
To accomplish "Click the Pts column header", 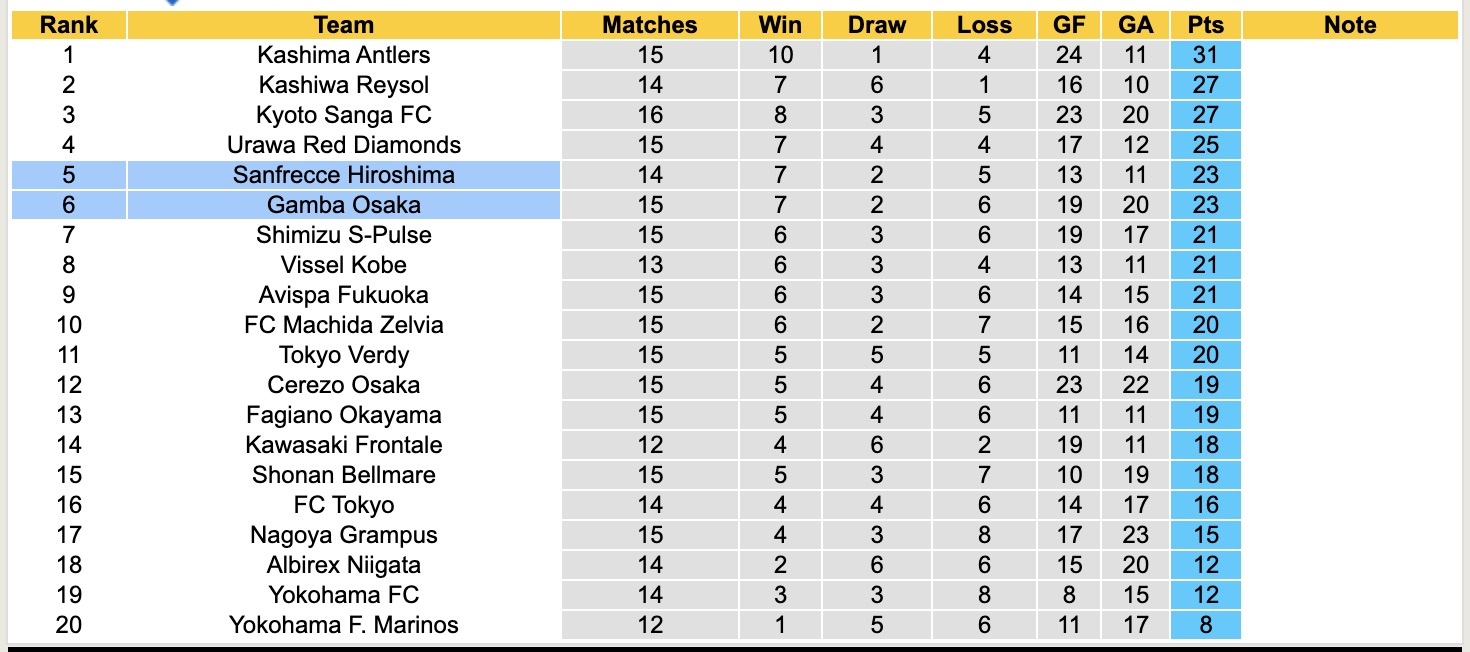I will (1205, 25).
